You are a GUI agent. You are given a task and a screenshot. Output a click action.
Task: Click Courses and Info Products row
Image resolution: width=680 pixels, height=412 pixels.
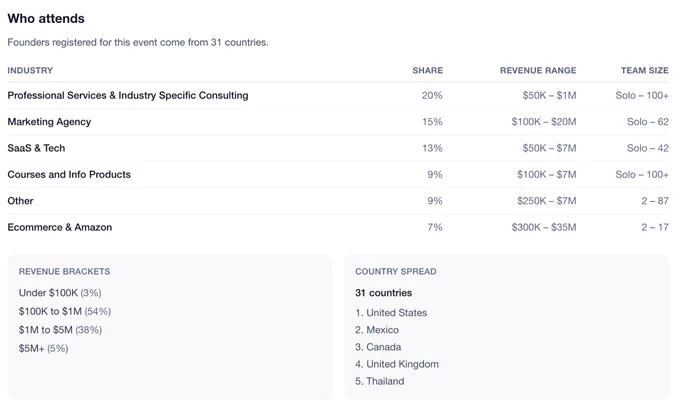click(338, 174)
